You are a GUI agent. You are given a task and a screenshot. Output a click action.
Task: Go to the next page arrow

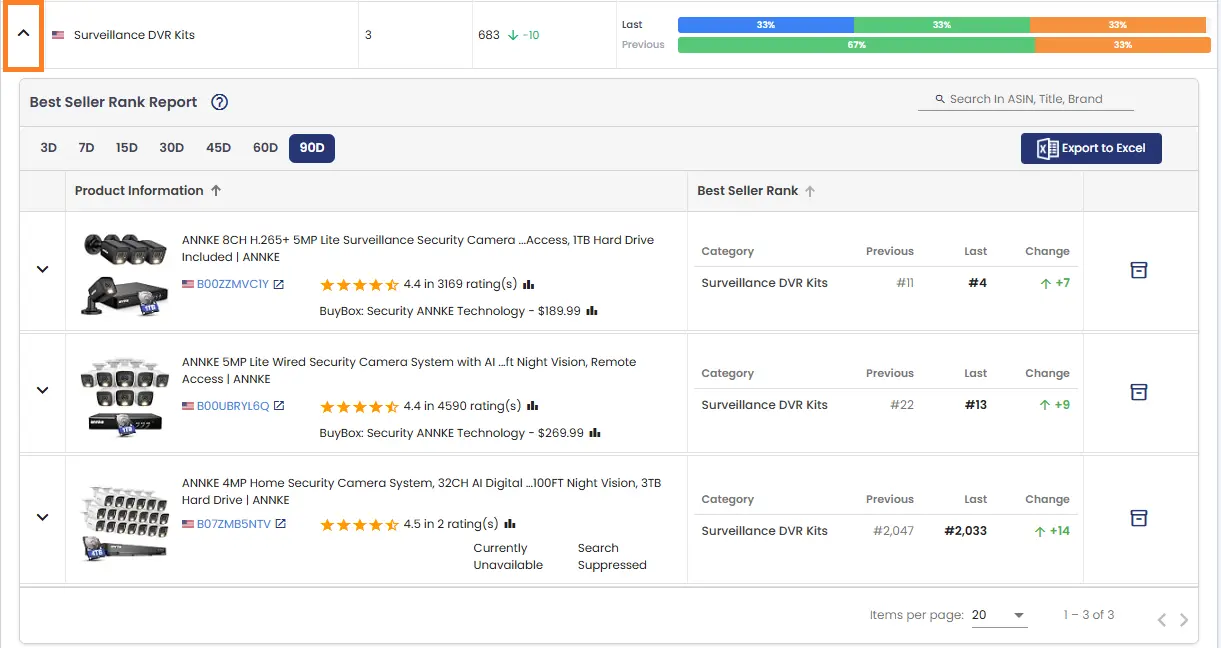1184,620
